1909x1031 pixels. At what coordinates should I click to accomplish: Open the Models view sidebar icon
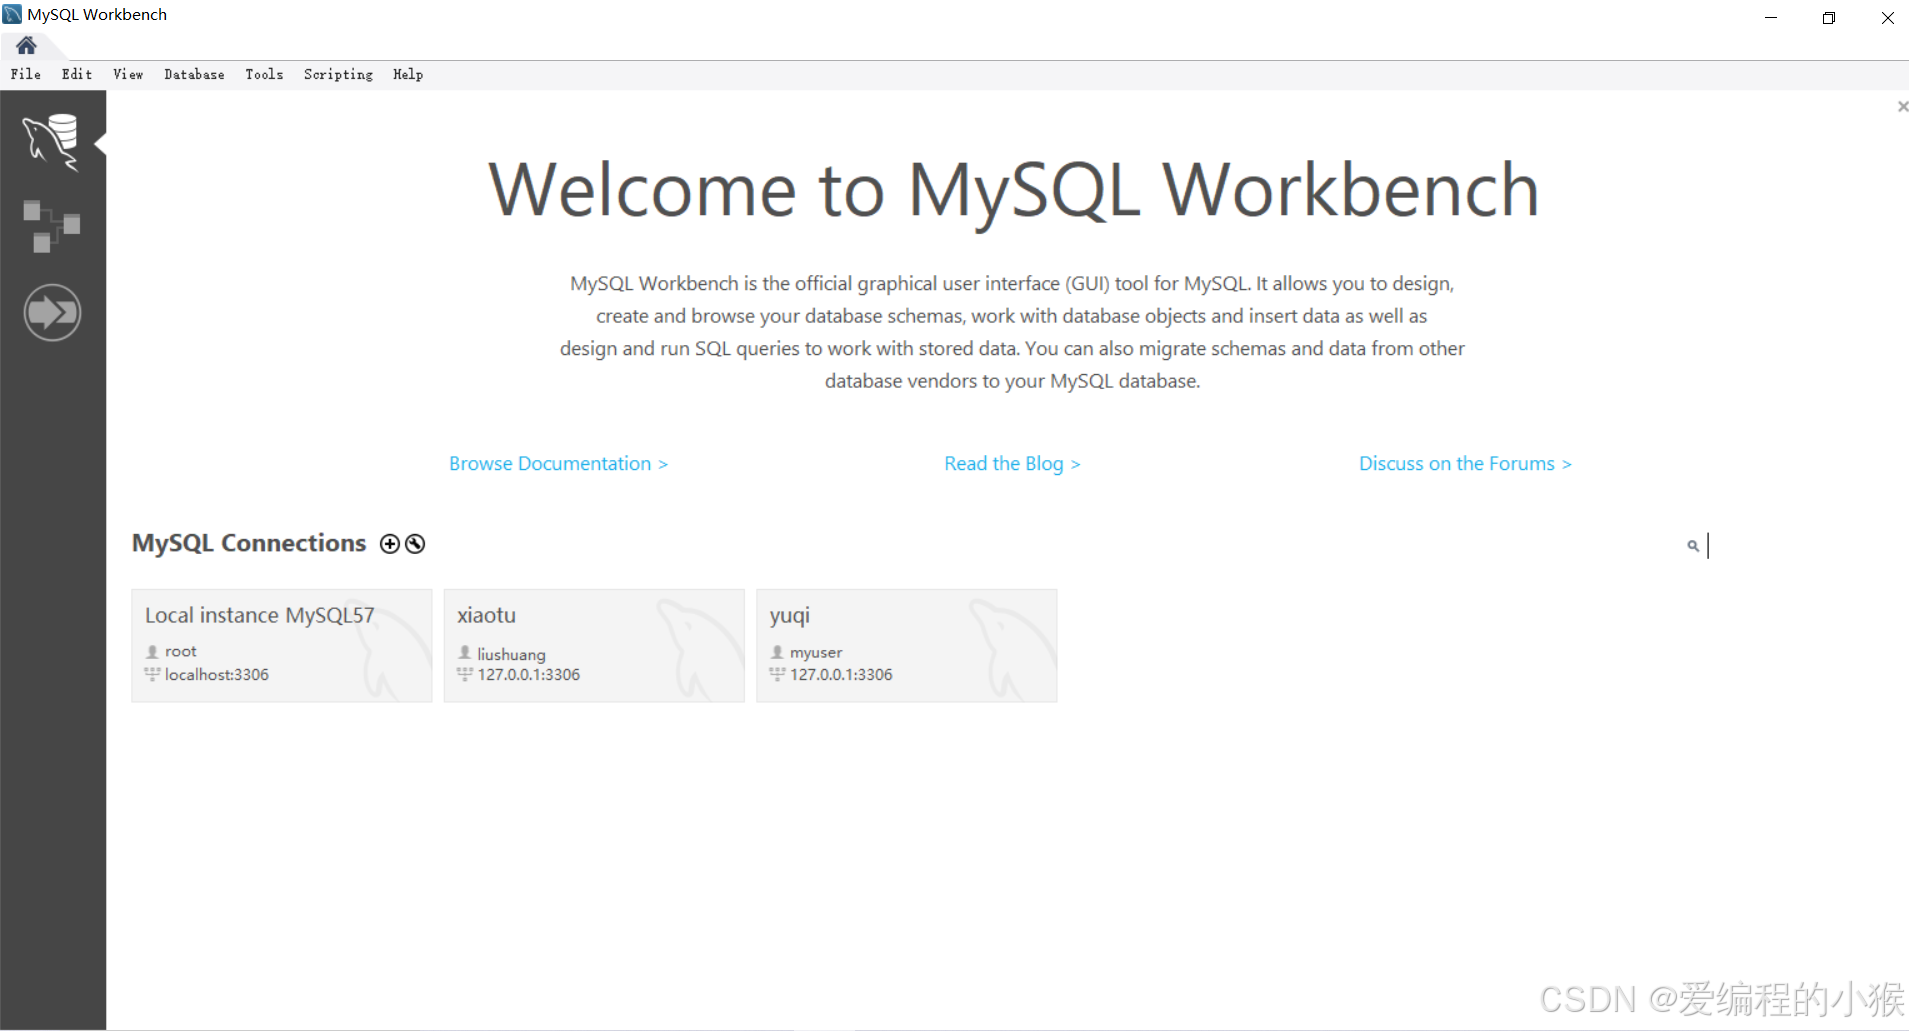(x=52, y=226)
